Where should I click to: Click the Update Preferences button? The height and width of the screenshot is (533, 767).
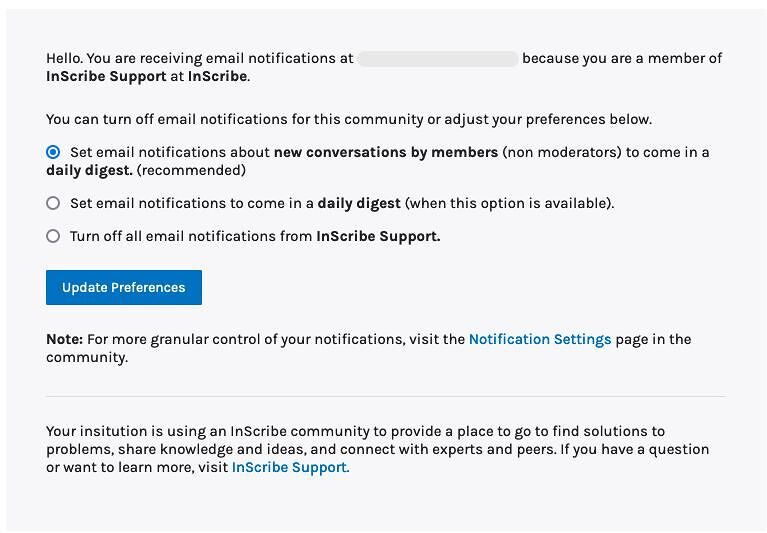click(124, 288)
